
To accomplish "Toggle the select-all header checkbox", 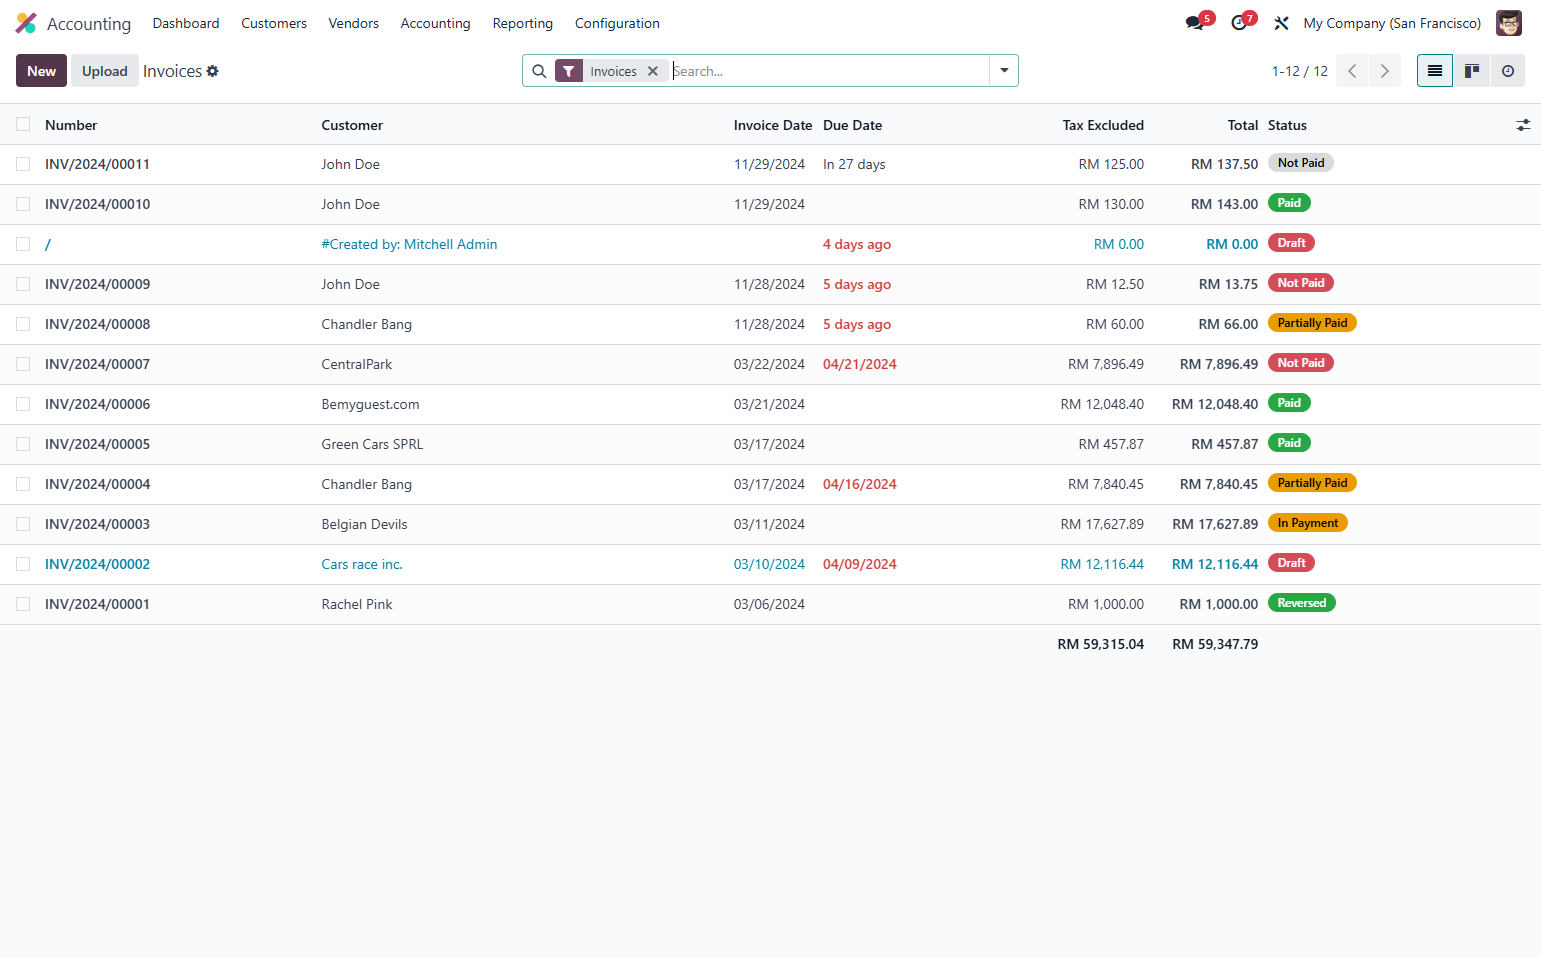I will click(23, 124).
